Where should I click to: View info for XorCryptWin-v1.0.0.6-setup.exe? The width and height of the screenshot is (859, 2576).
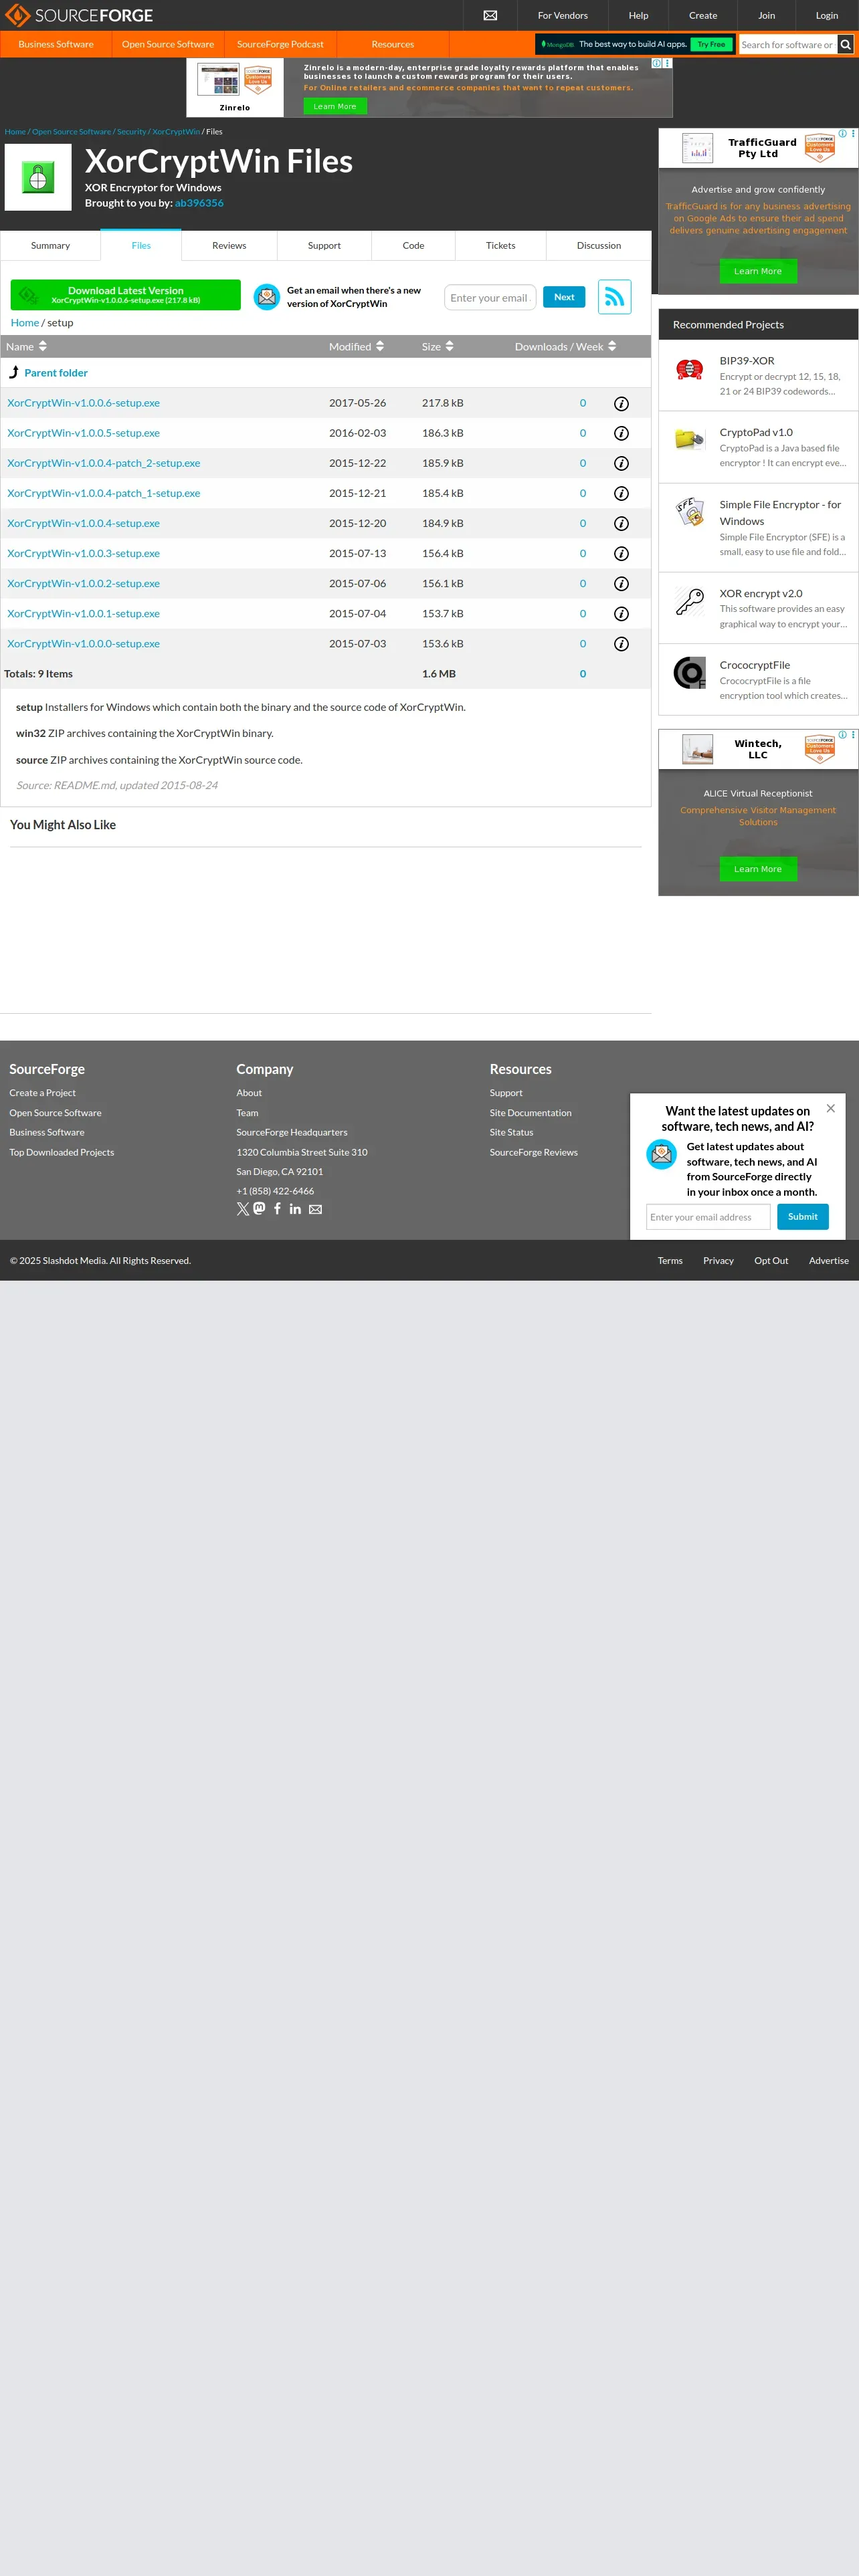point(621,403)
